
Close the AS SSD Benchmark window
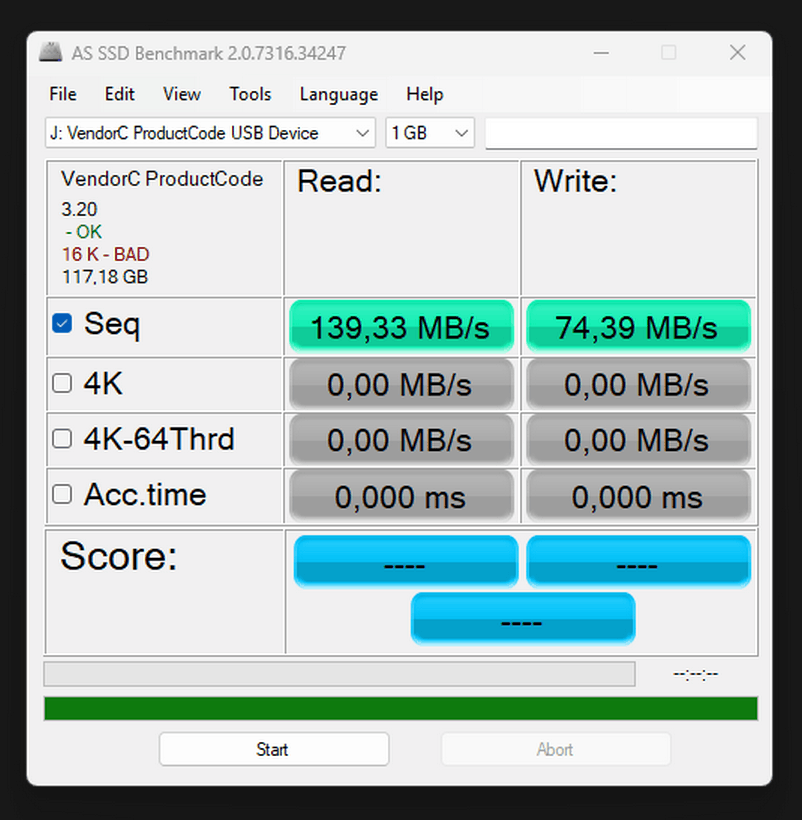point(738,52)
